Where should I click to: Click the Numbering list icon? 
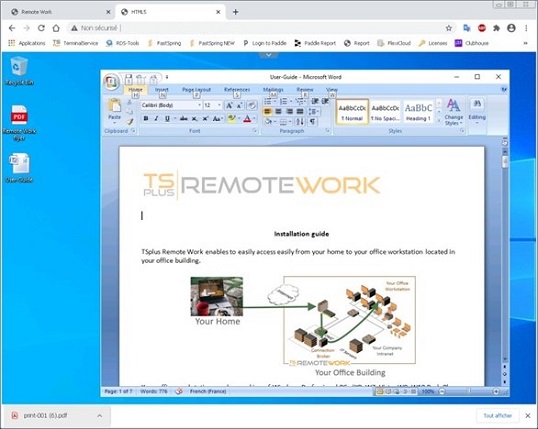284,102
